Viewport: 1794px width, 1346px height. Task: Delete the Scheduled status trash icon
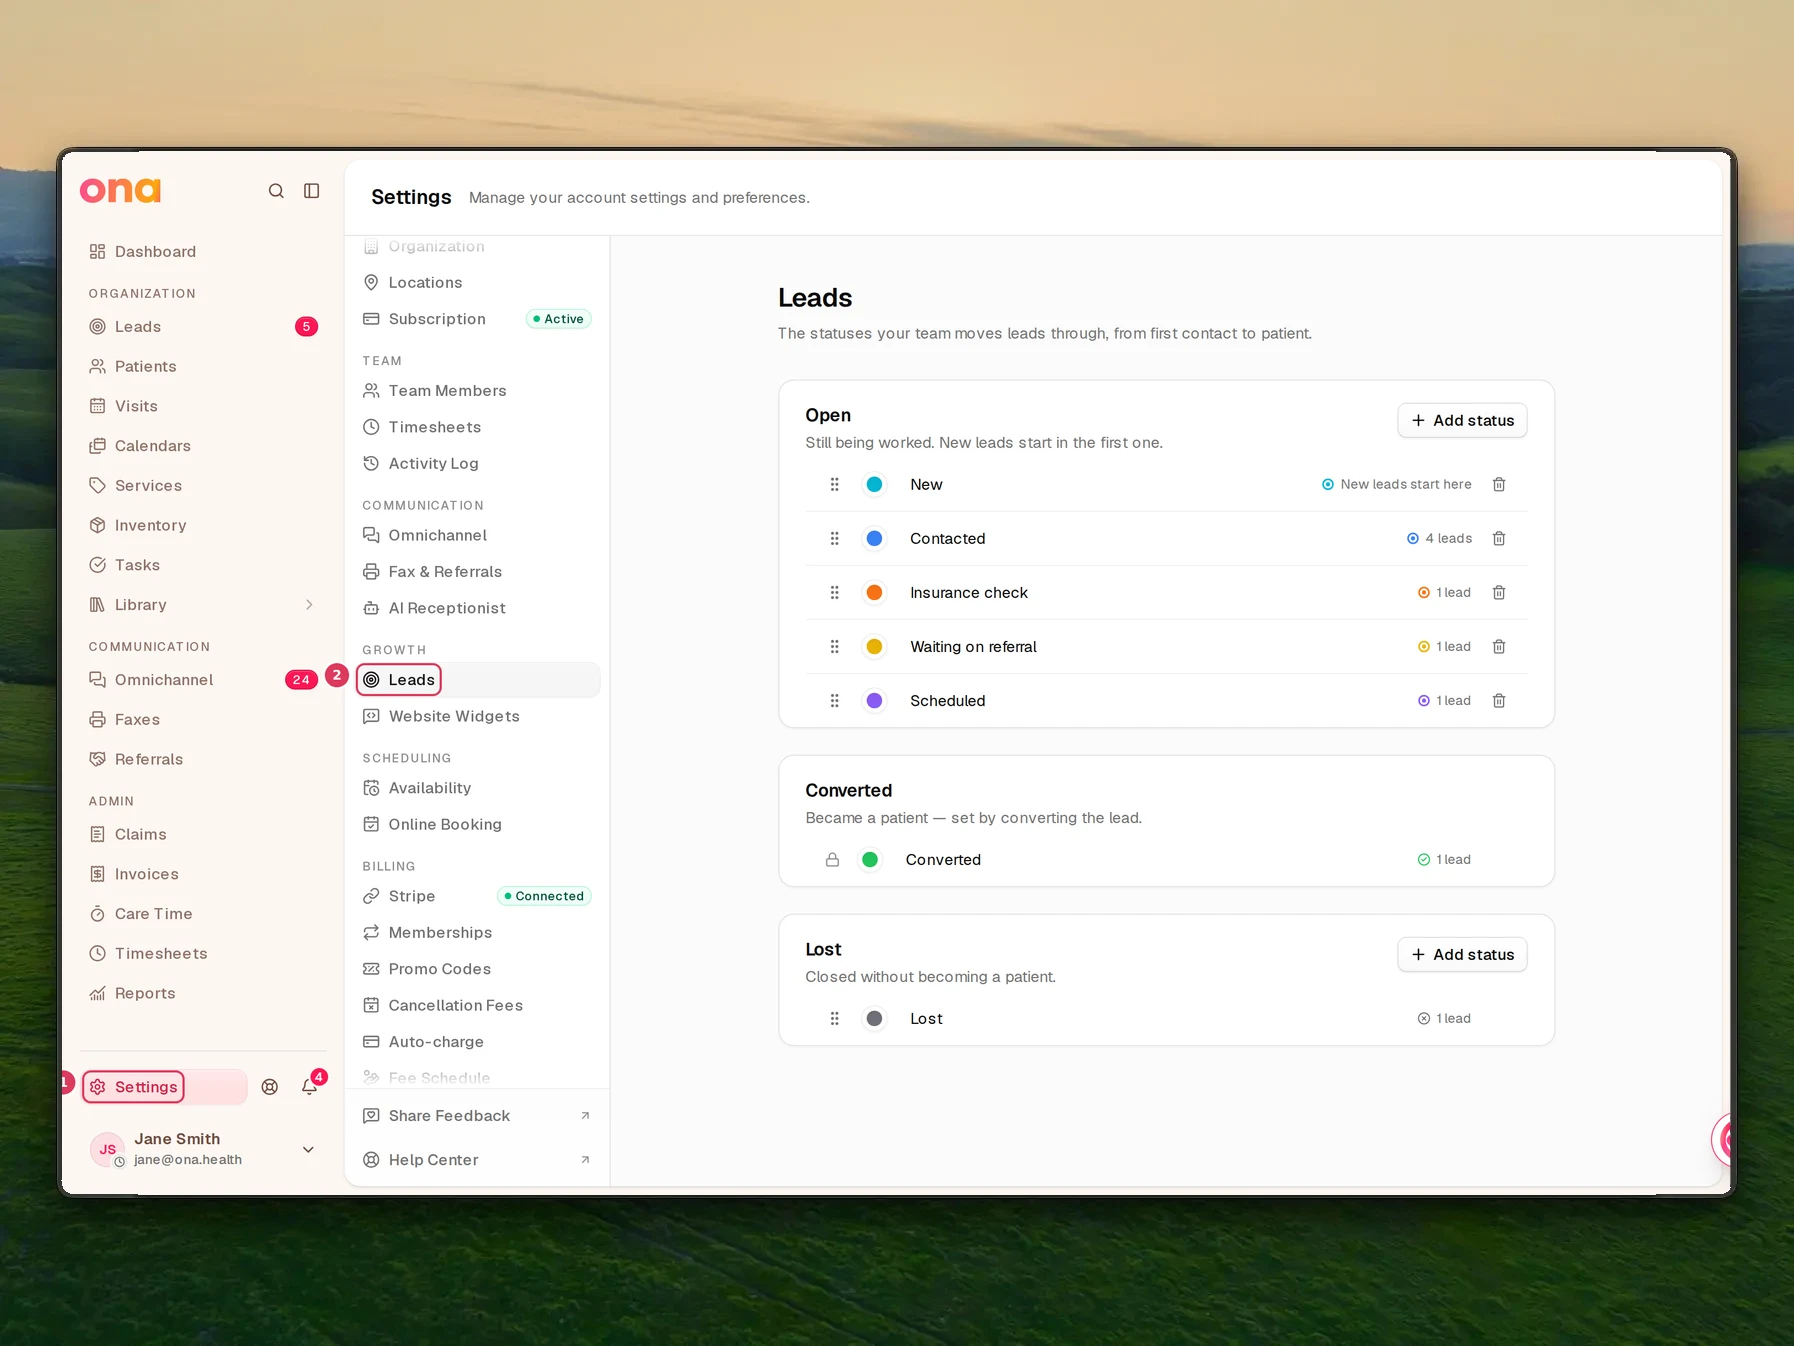point(1499,700)
